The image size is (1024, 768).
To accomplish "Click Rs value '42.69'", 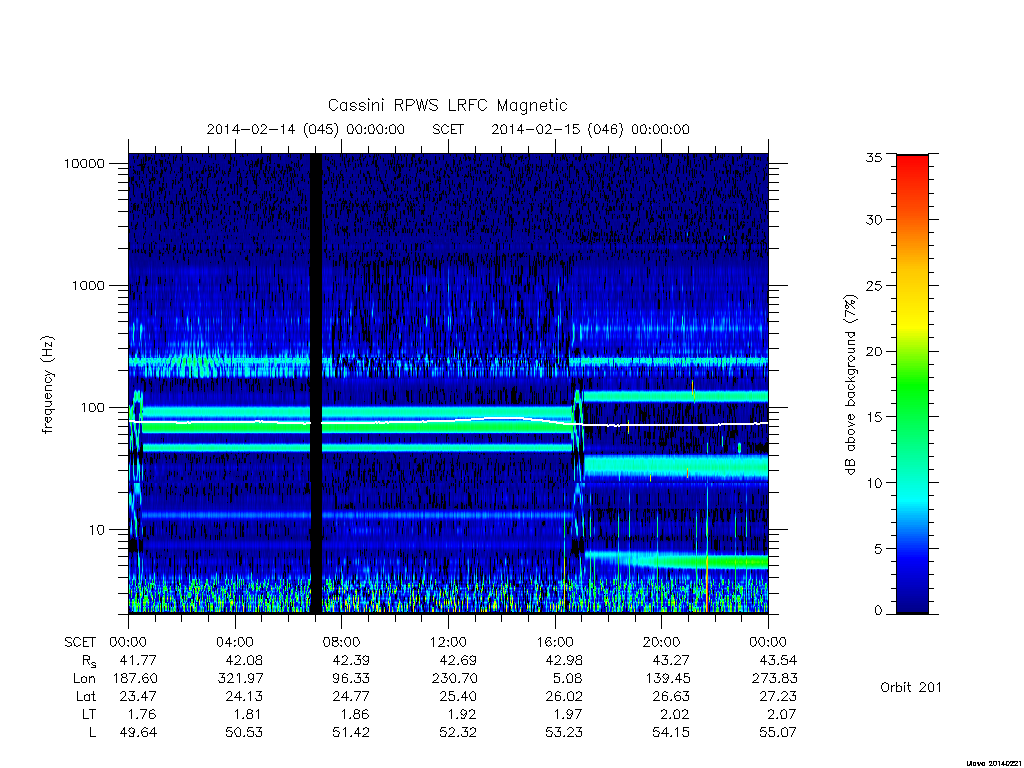I will pos(458,660).
